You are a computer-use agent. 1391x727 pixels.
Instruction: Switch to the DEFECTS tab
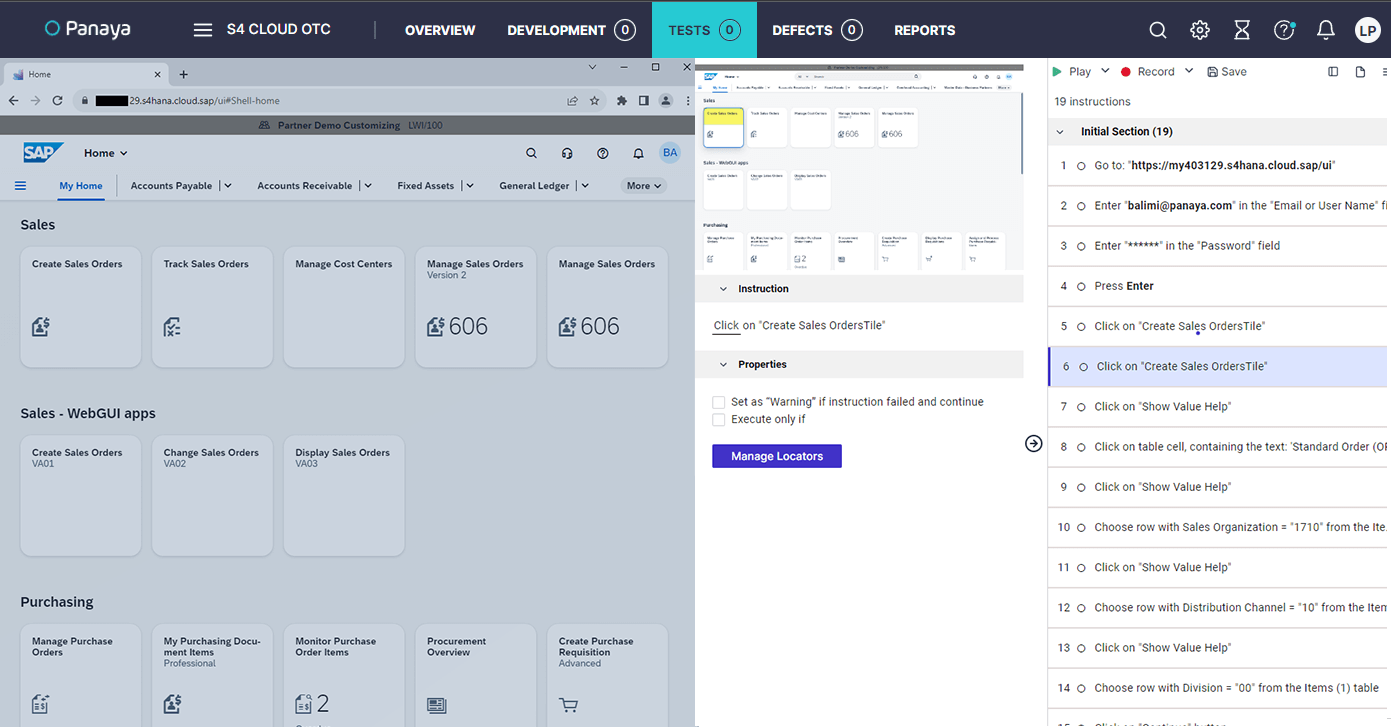click(817, 30)
